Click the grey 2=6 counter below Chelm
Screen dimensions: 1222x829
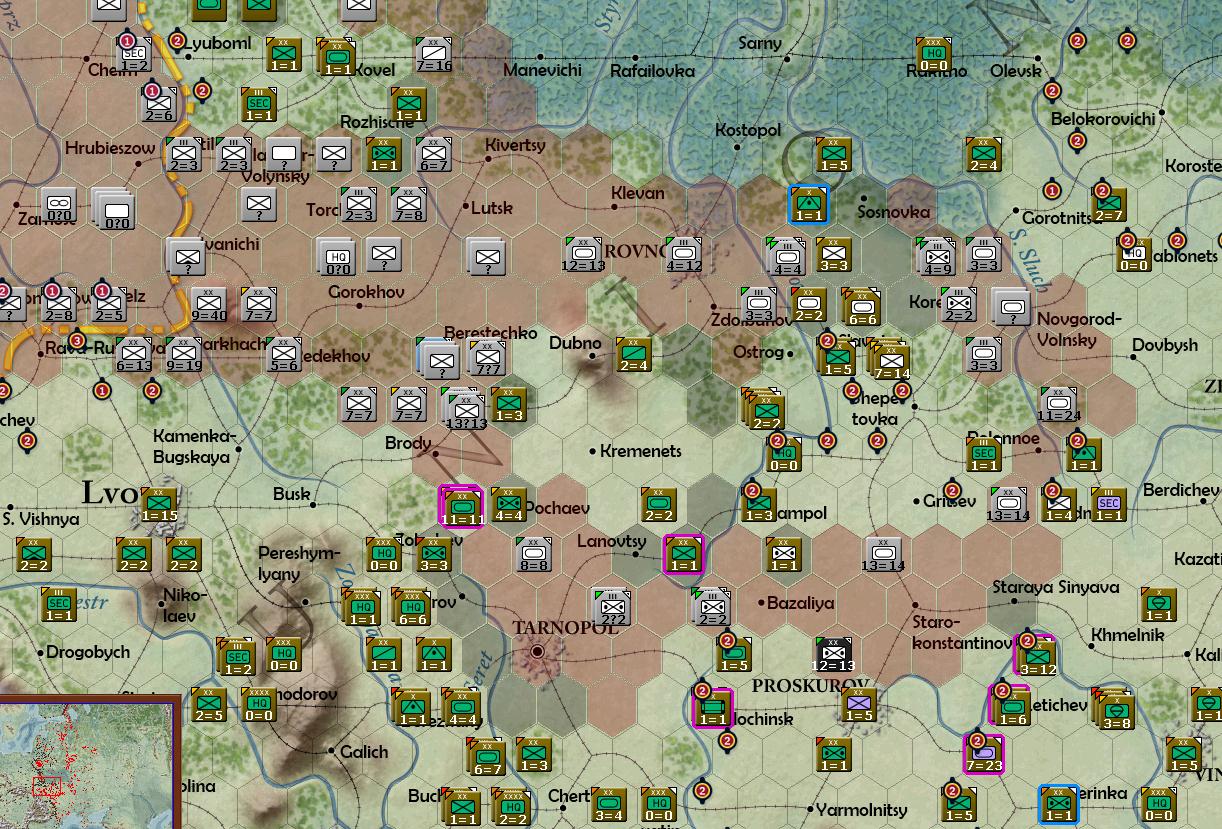click(x=159, y=104)
